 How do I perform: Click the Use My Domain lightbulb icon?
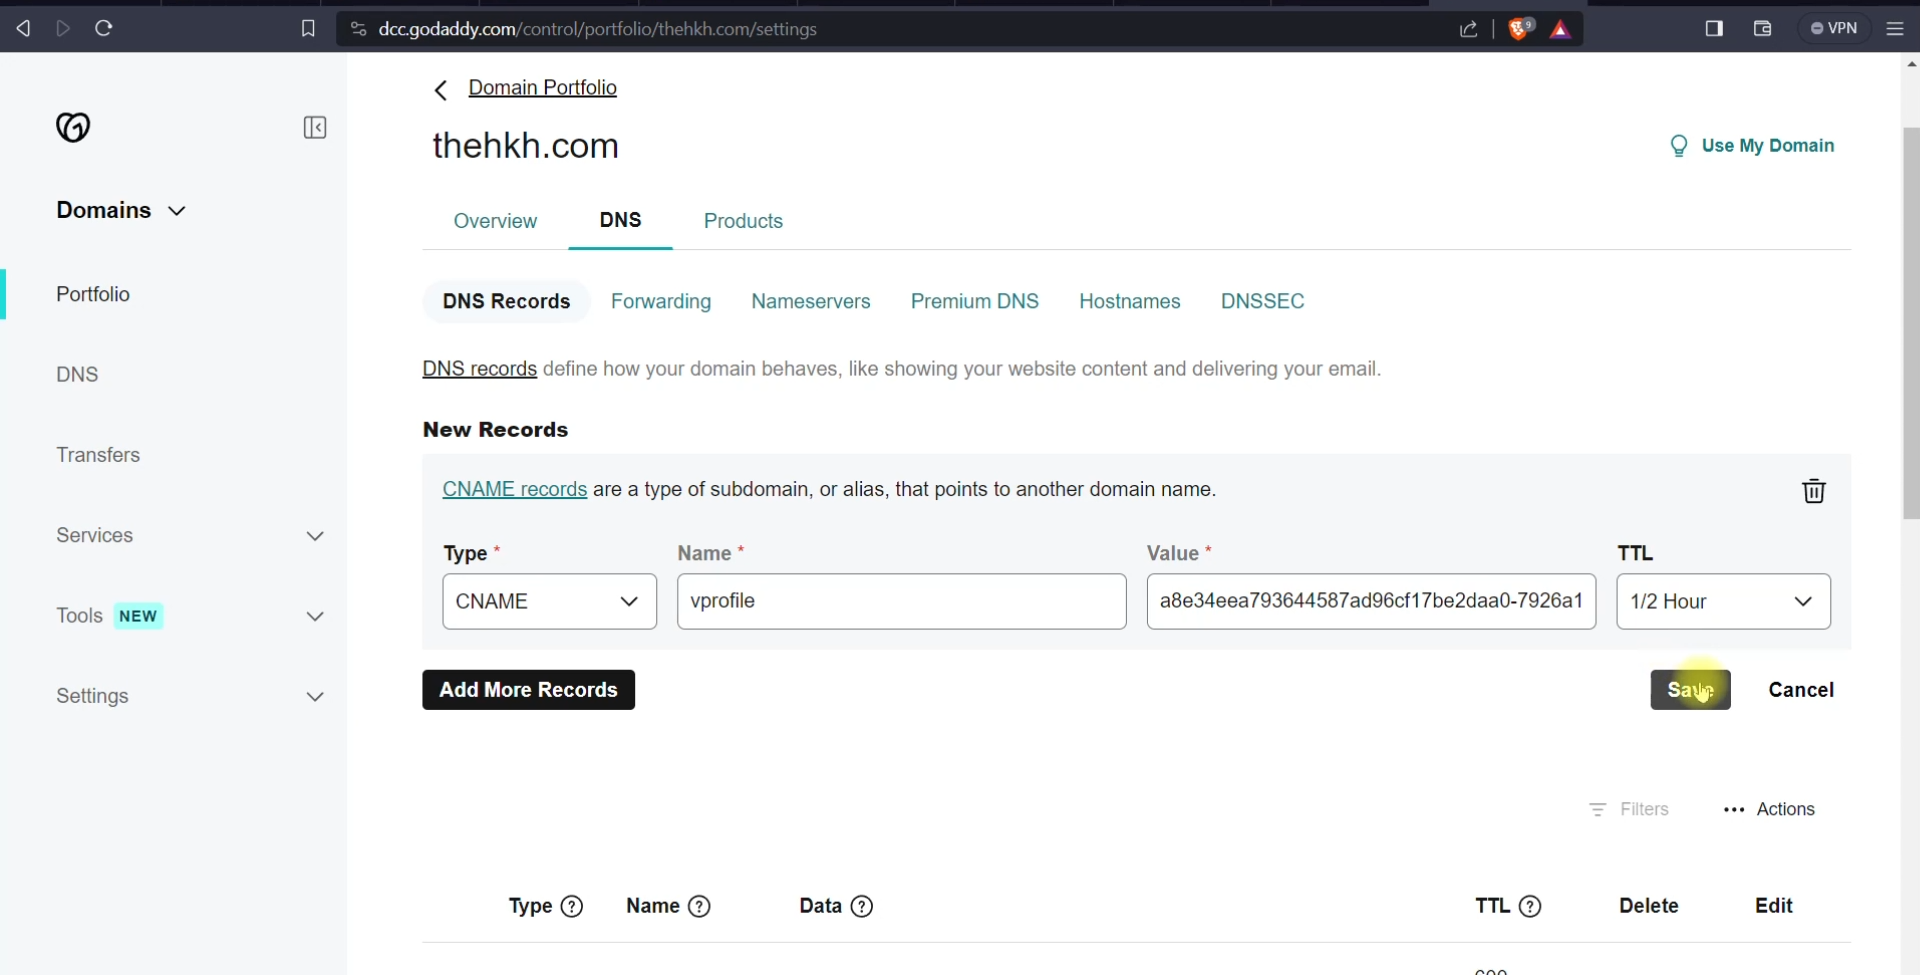(x=1679, y=146)
